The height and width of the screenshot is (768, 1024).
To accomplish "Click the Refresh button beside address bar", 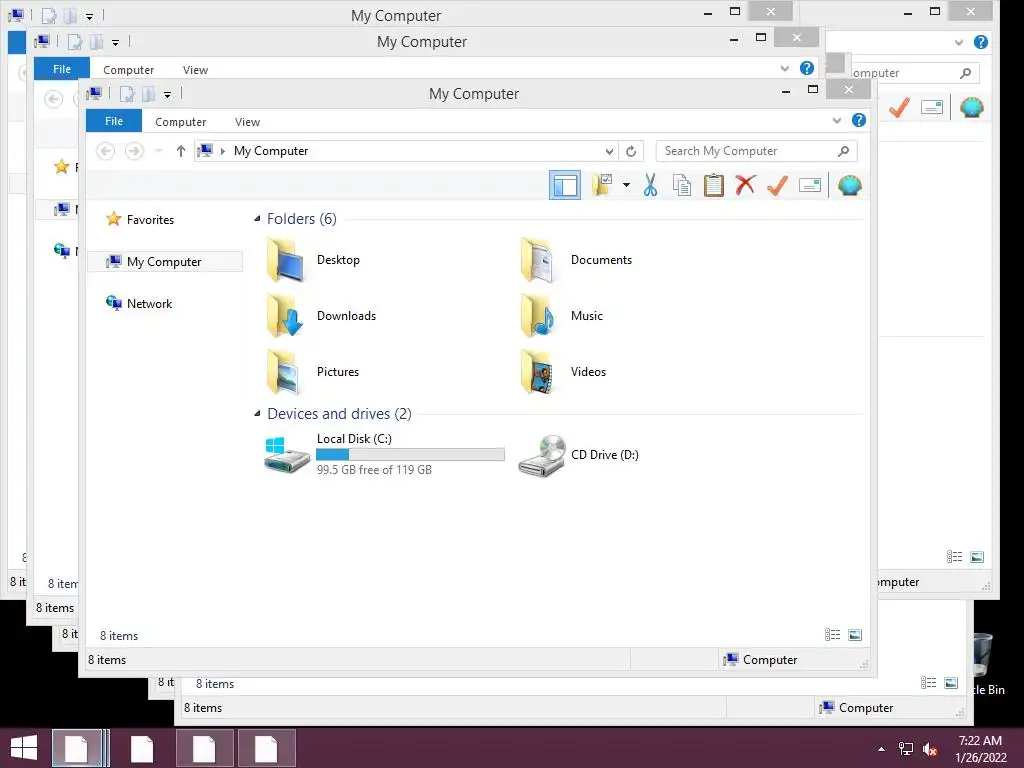I will [631, 152].
